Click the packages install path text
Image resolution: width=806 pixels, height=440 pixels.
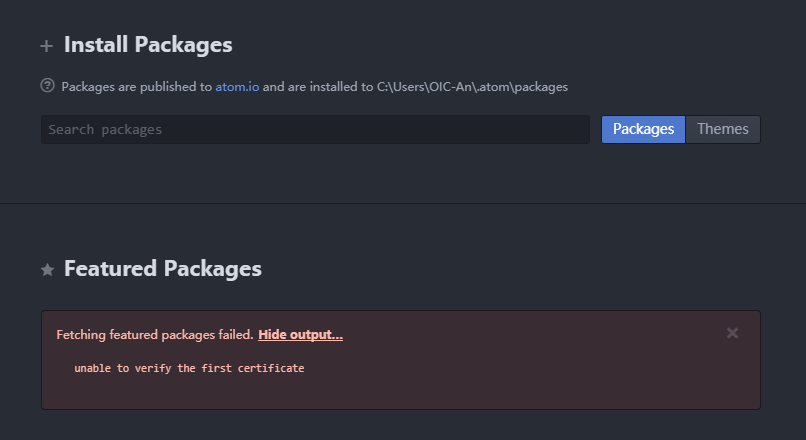pos(472,86)
